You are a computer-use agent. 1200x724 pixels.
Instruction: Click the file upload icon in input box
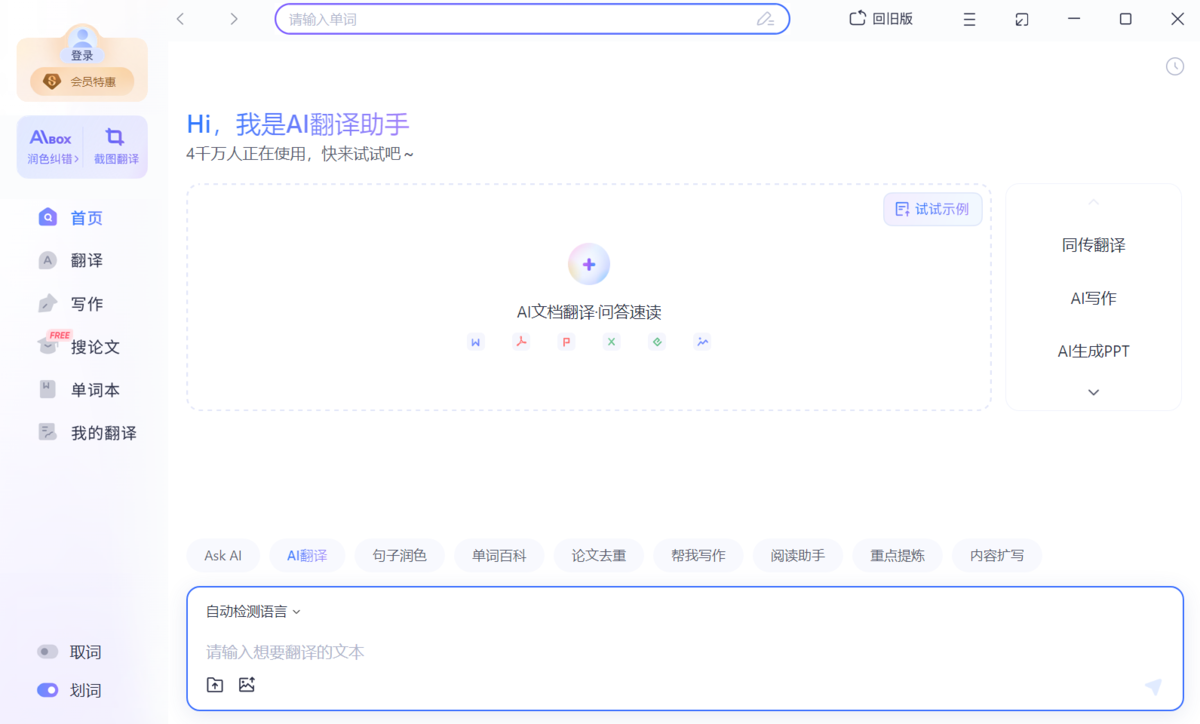214,685
